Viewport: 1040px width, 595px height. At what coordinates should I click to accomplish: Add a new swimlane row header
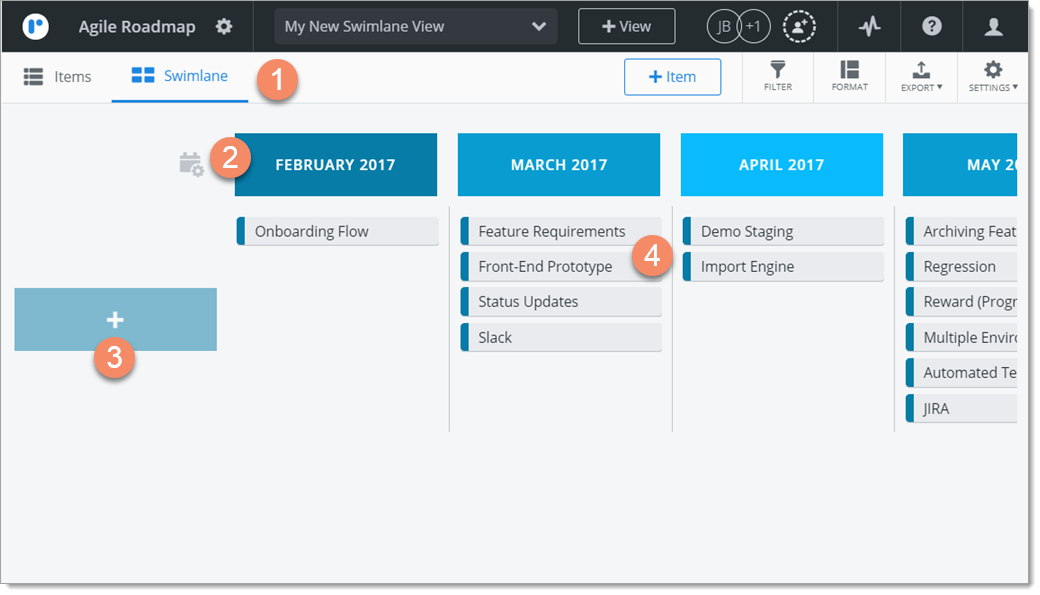click(x=115, y=320)
